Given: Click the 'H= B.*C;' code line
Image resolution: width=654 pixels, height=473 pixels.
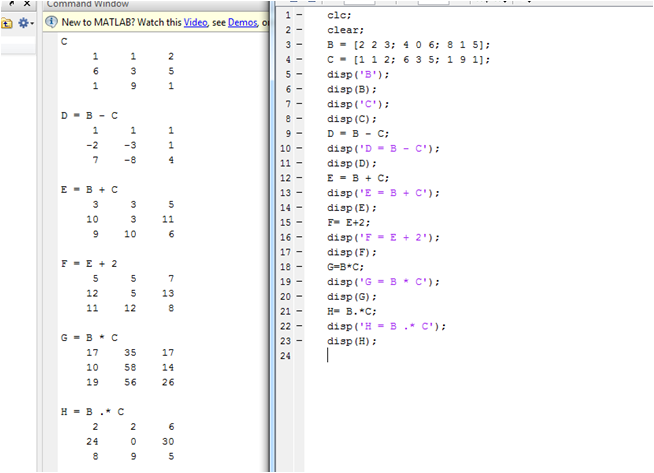Looking at the screenshot, I should (352, 311).
